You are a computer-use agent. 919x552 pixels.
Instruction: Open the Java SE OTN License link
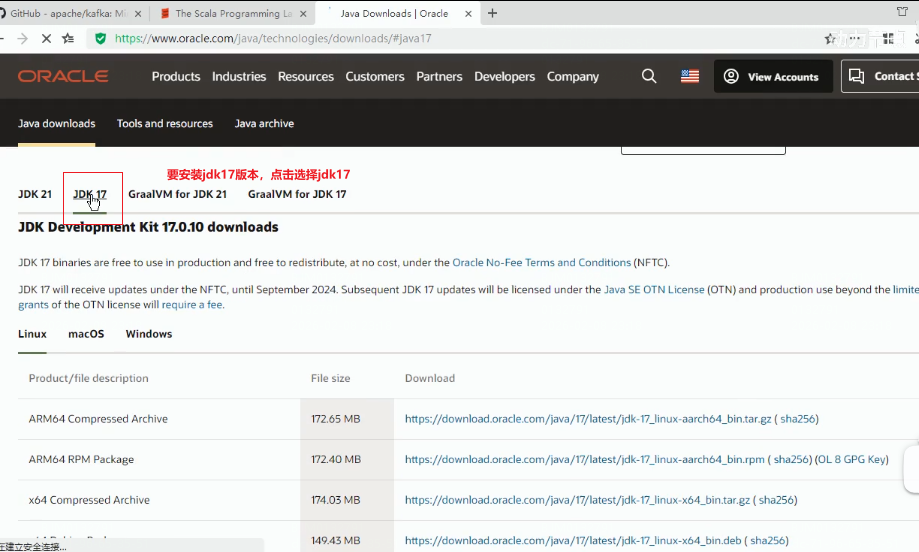coord(654,289)
